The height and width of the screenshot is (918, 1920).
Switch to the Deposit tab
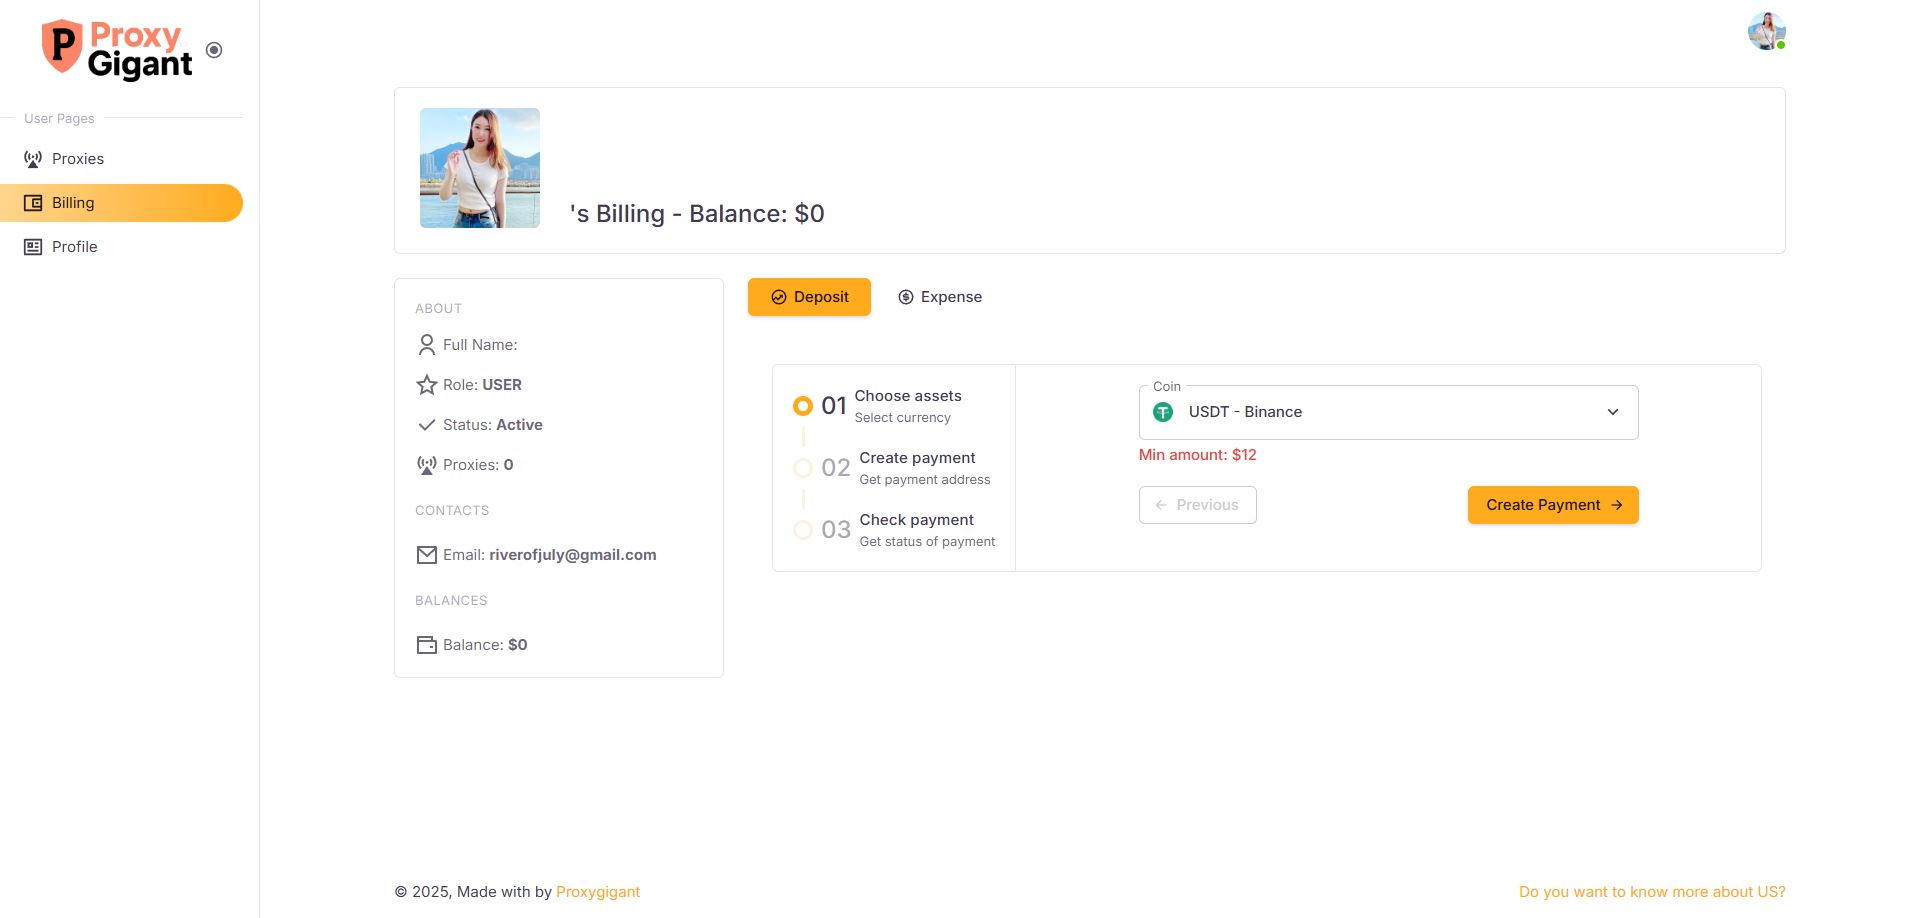tap(809, 297)
